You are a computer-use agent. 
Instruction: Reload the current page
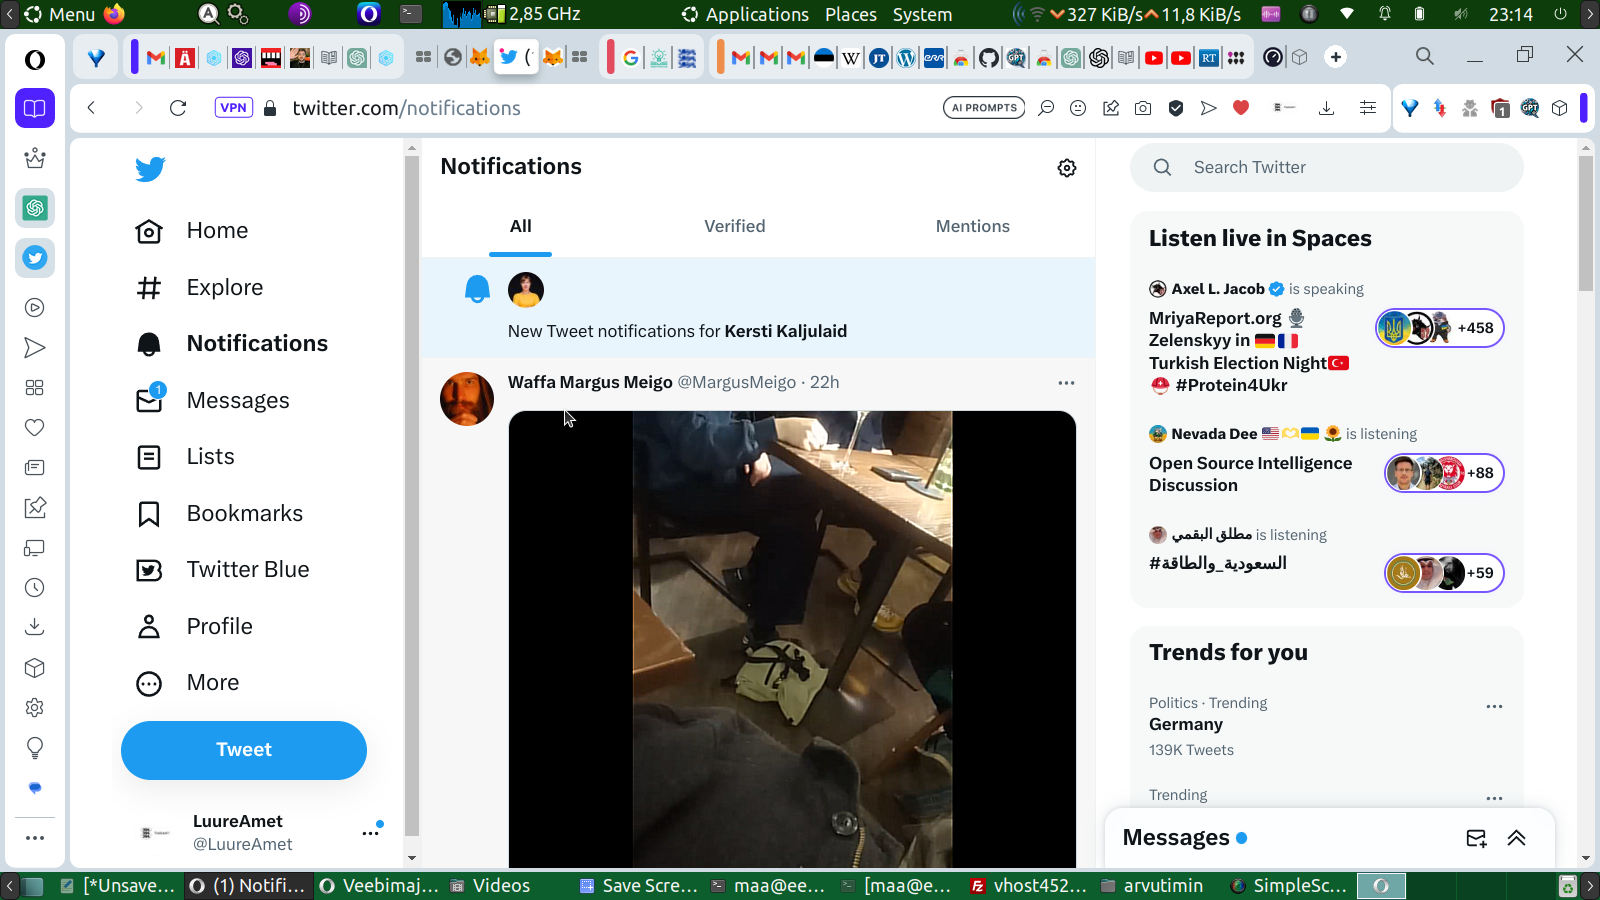click(x=178, y=108)
